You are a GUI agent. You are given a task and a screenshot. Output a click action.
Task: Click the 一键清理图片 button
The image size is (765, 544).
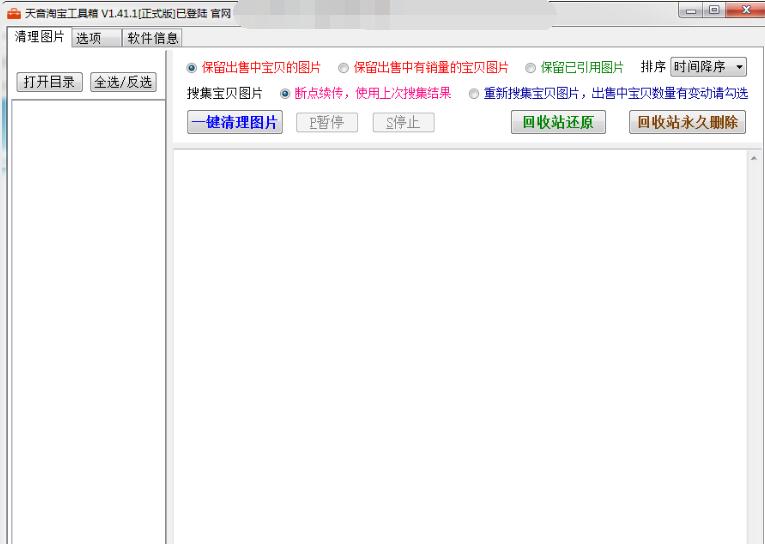(235, 122)
